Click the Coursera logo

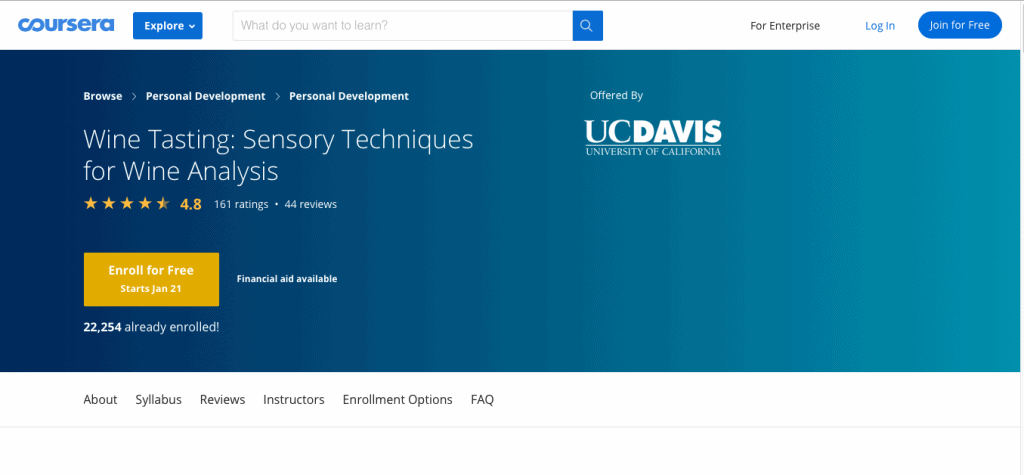(66, 25)
